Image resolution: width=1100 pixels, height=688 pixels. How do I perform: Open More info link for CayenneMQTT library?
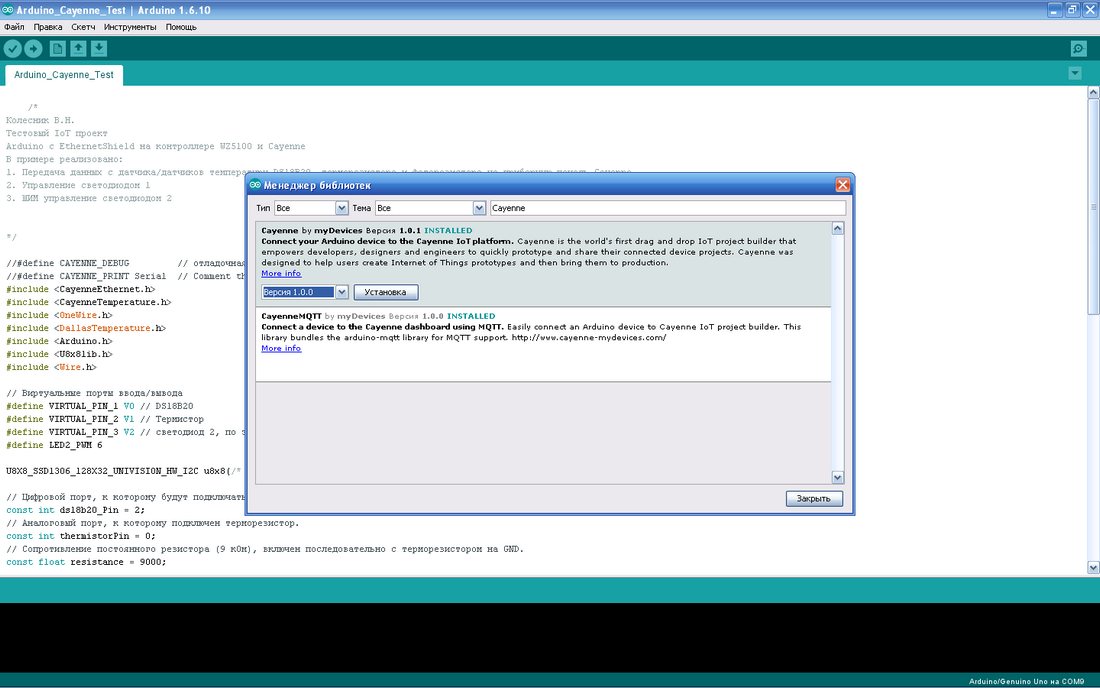click(281, 348)
